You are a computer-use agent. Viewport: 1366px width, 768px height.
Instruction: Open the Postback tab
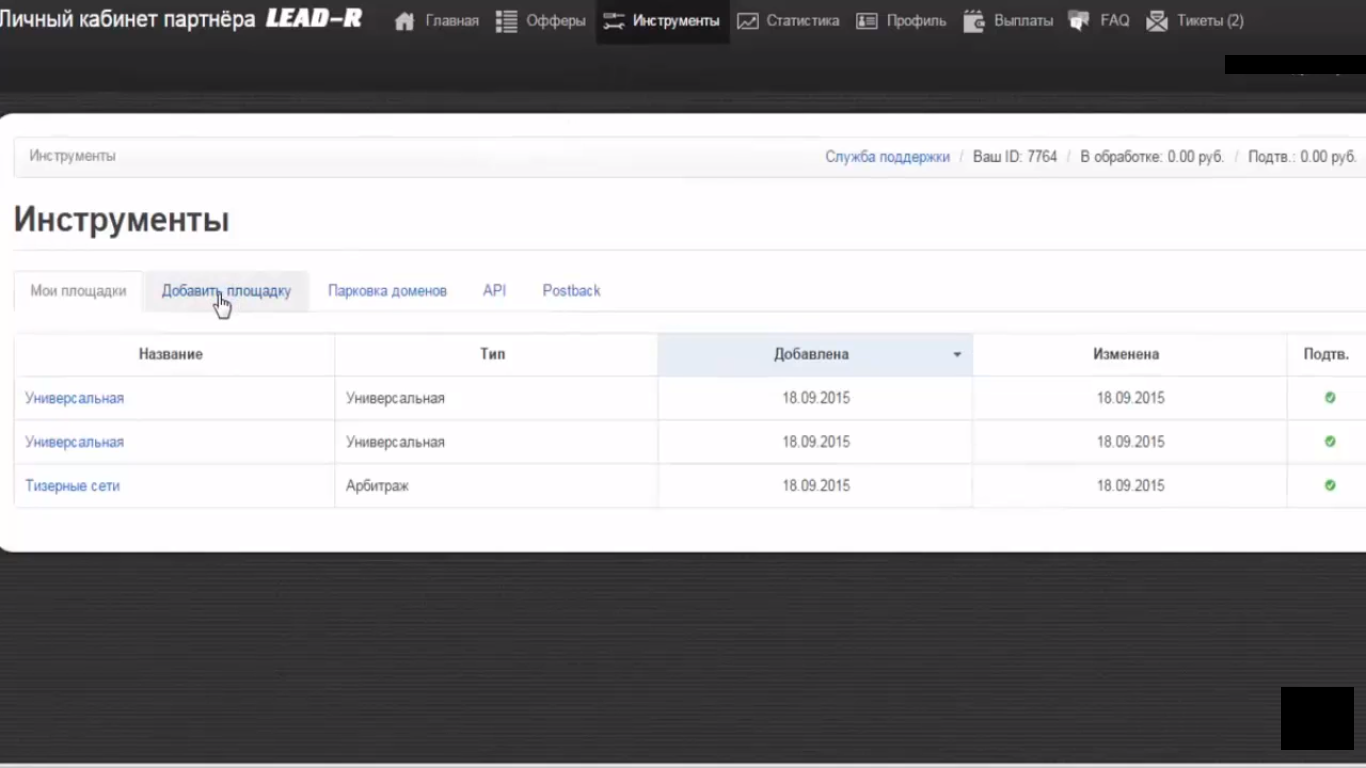coord(571,291)
